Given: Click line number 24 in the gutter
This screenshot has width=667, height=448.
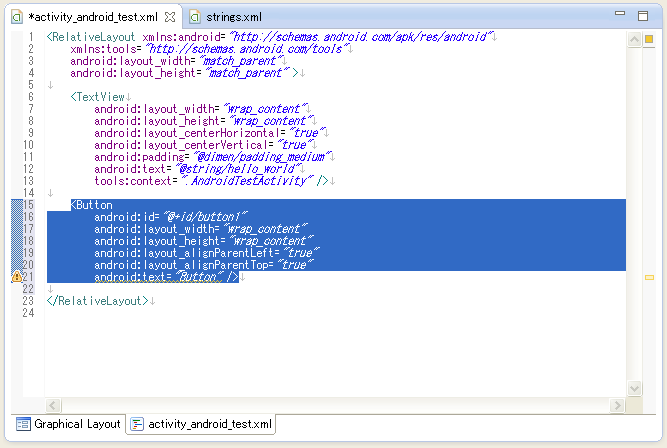Looking at the screenshot, I should pos(28,313).
